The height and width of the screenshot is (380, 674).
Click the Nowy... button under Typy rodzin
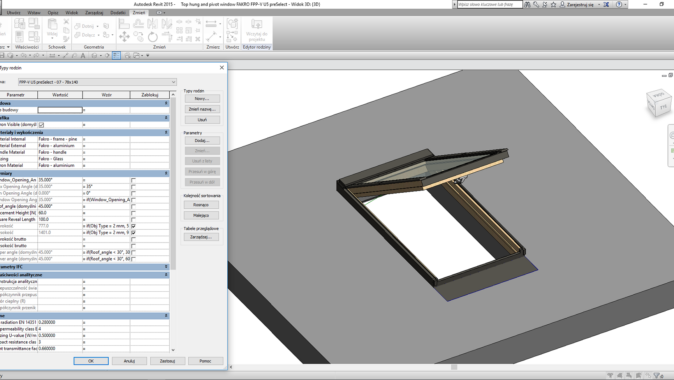click(x=202, y=98)
